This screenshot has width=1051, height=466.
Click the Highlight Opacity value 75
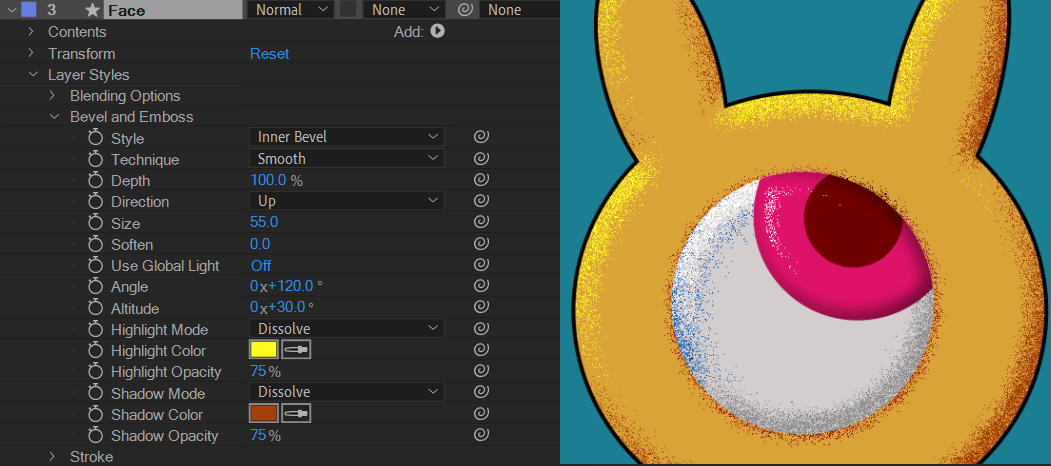(x=259, y=371)
